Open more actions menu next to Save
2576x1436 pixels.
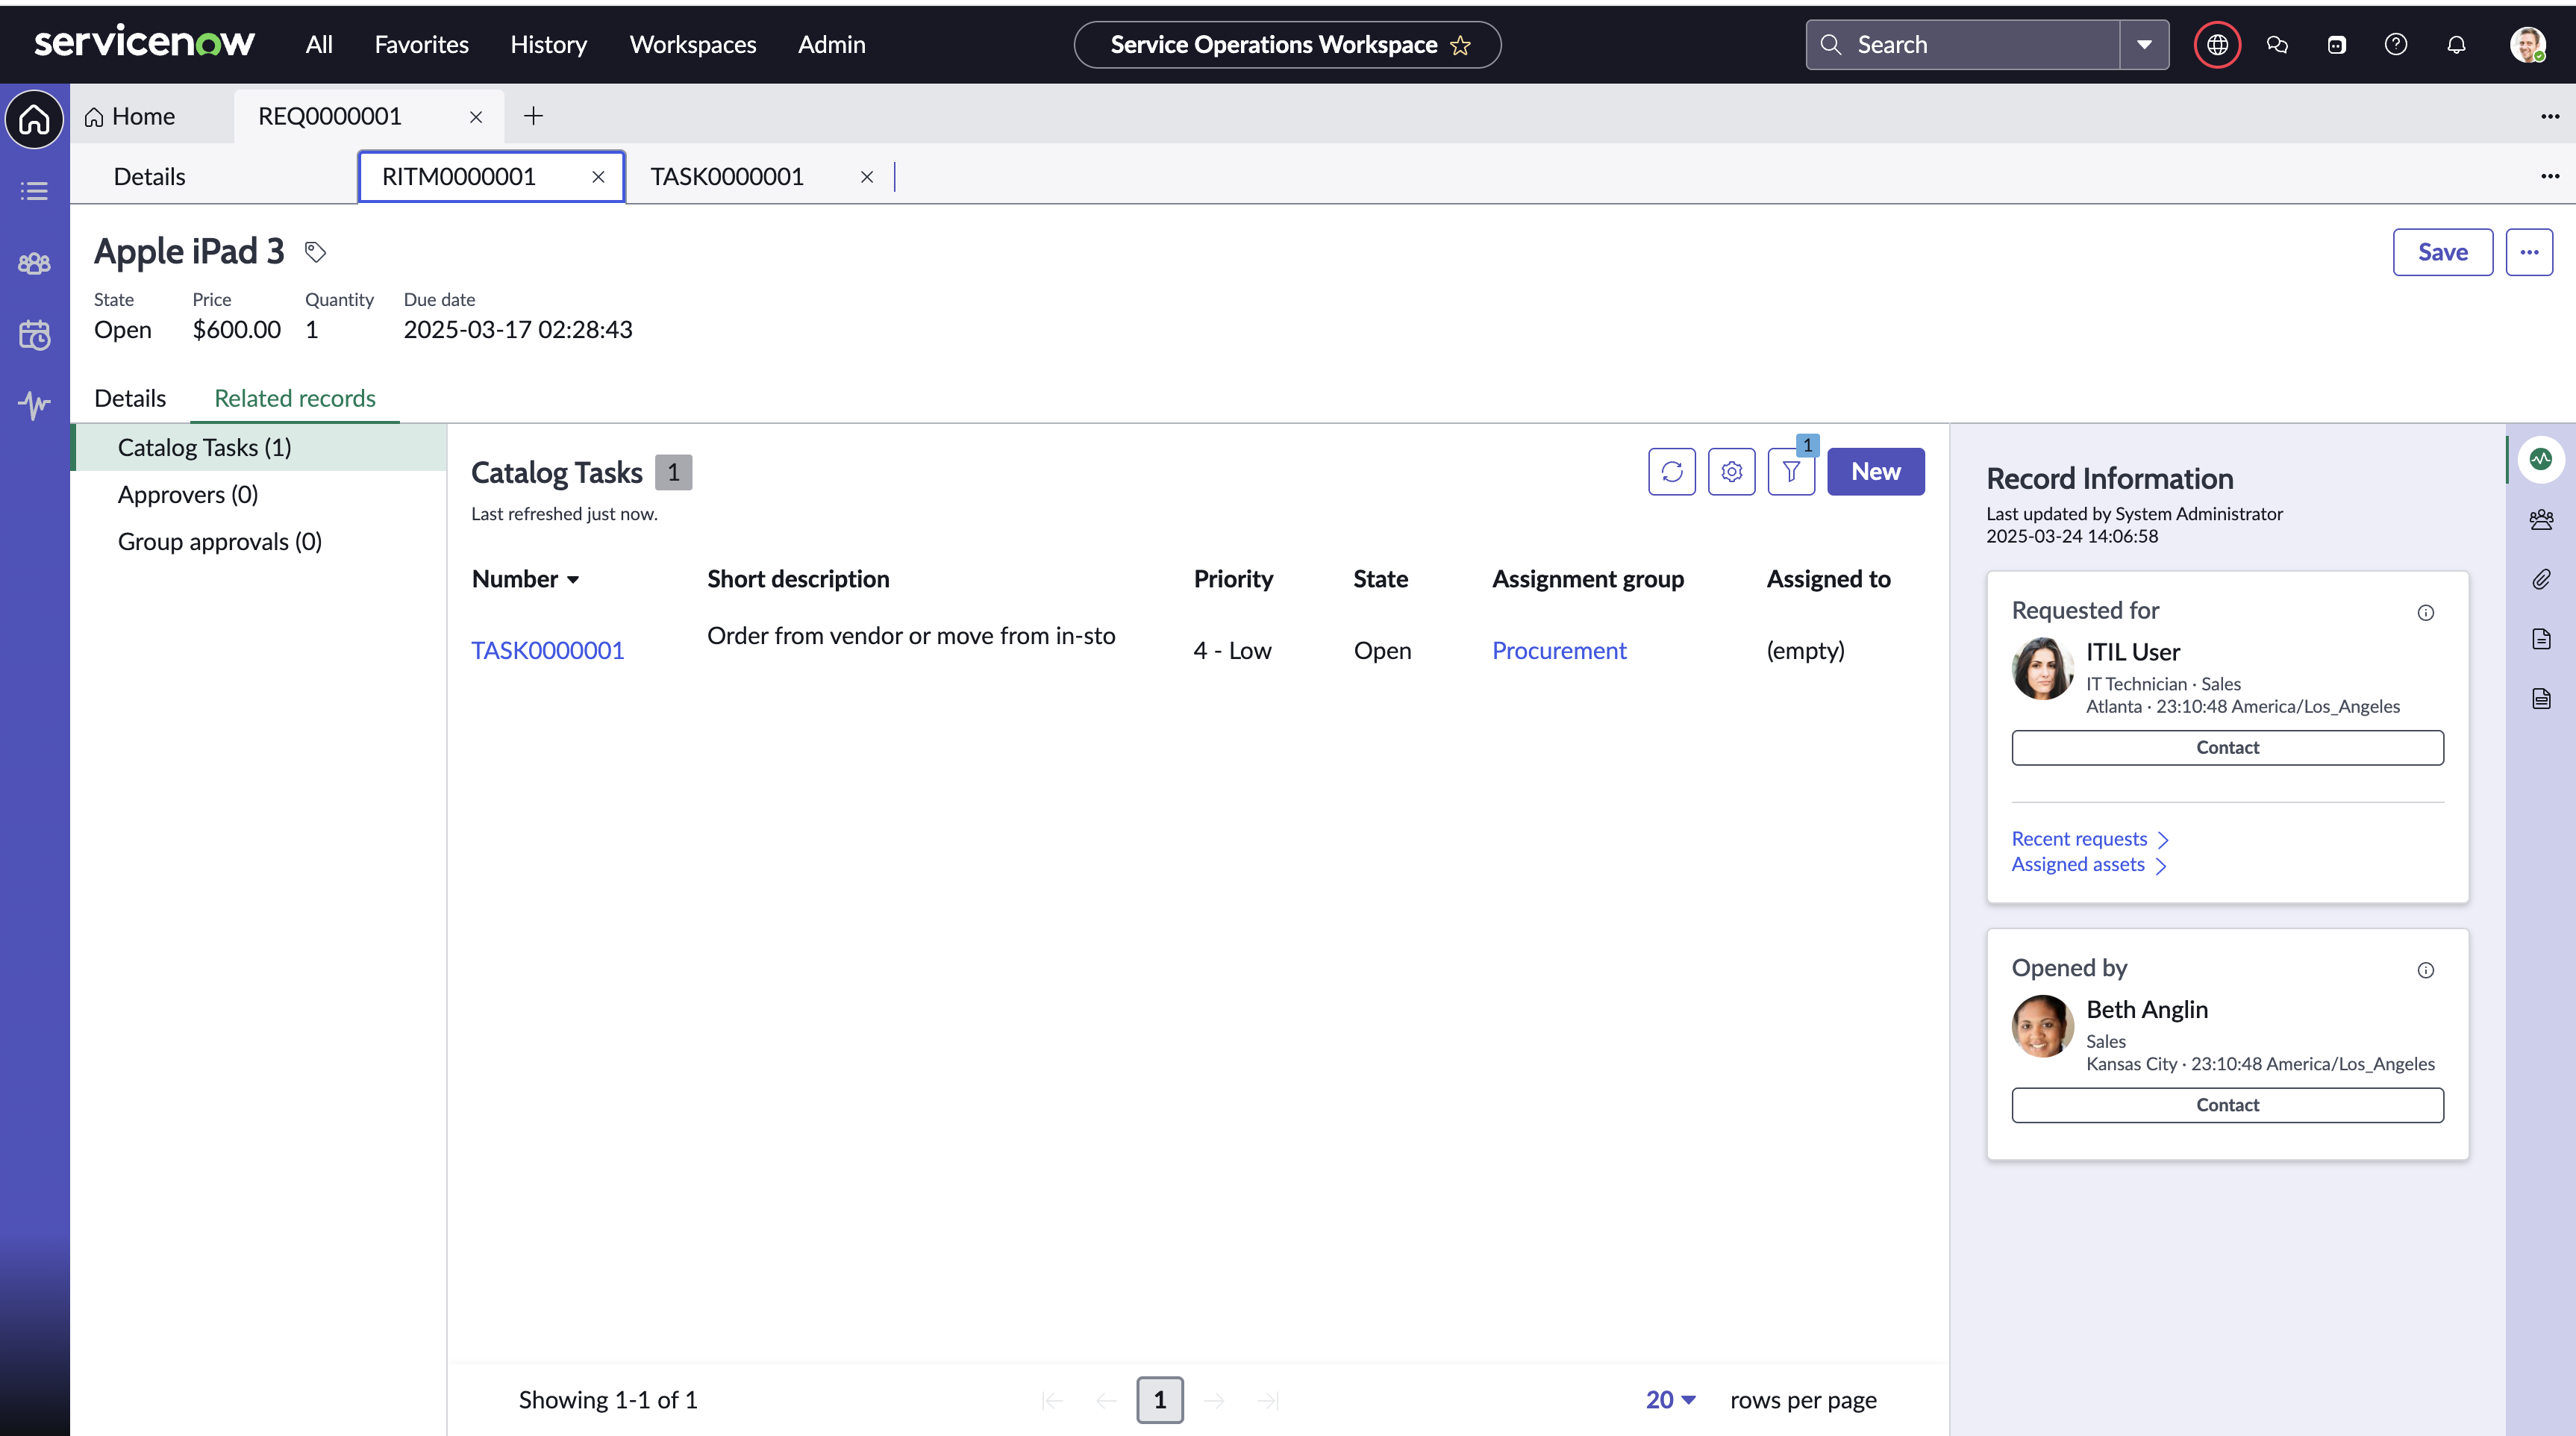coord(2529,252)
